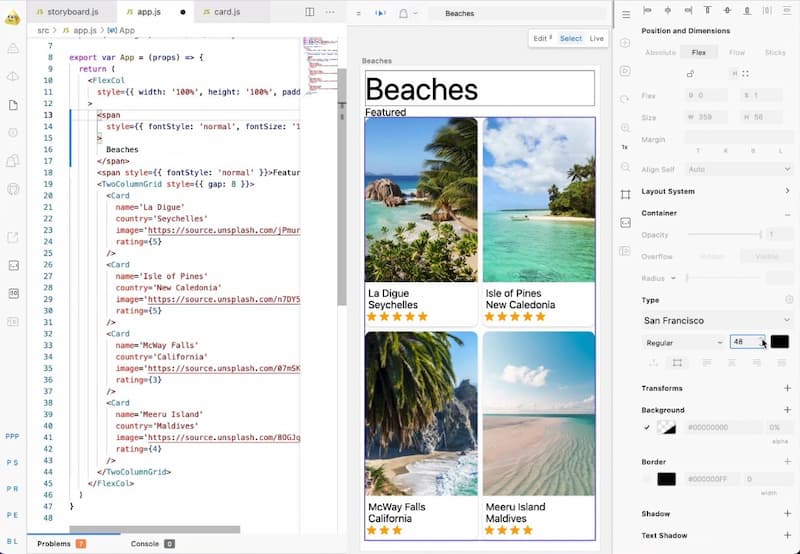This screenshot has height=554, width=800.
Task: Align selected element to bottom edge
Action: coord(747,10)
